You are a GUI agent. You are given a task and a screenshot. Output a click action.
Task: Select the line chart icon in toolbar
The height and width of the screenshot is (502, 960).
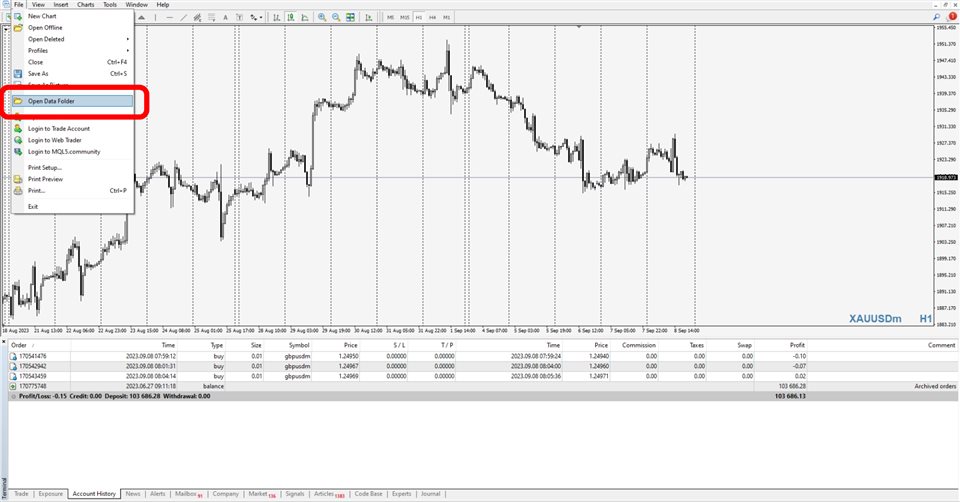(304, 17)
